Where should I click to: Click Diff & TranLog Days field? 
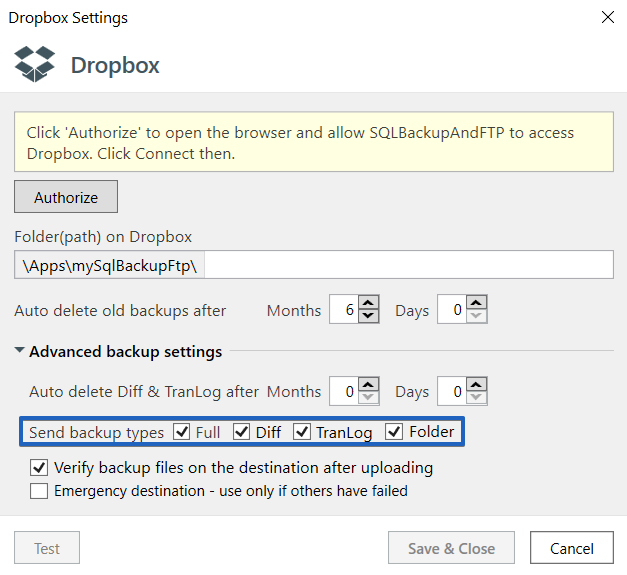[452, 391]
